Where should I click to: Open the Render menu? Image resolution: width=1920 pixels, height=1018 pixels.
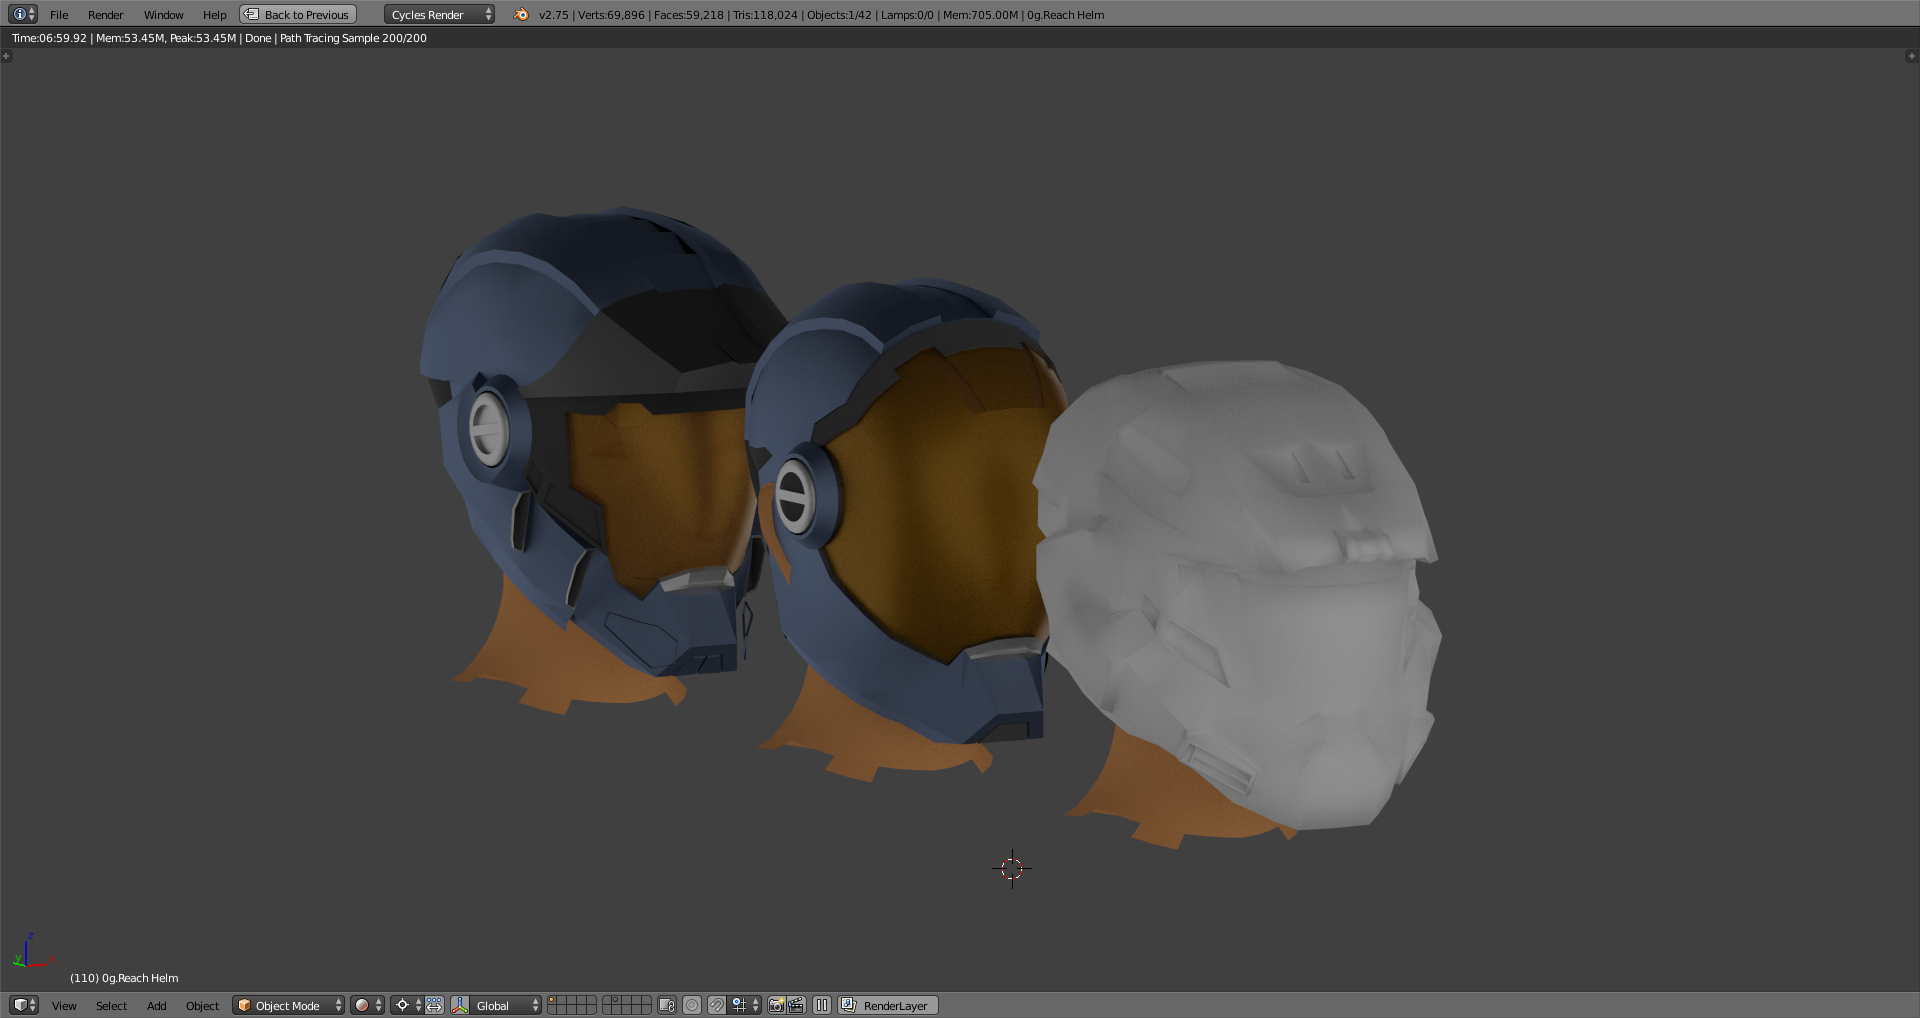pyautogui.click(x=105, y=15)
